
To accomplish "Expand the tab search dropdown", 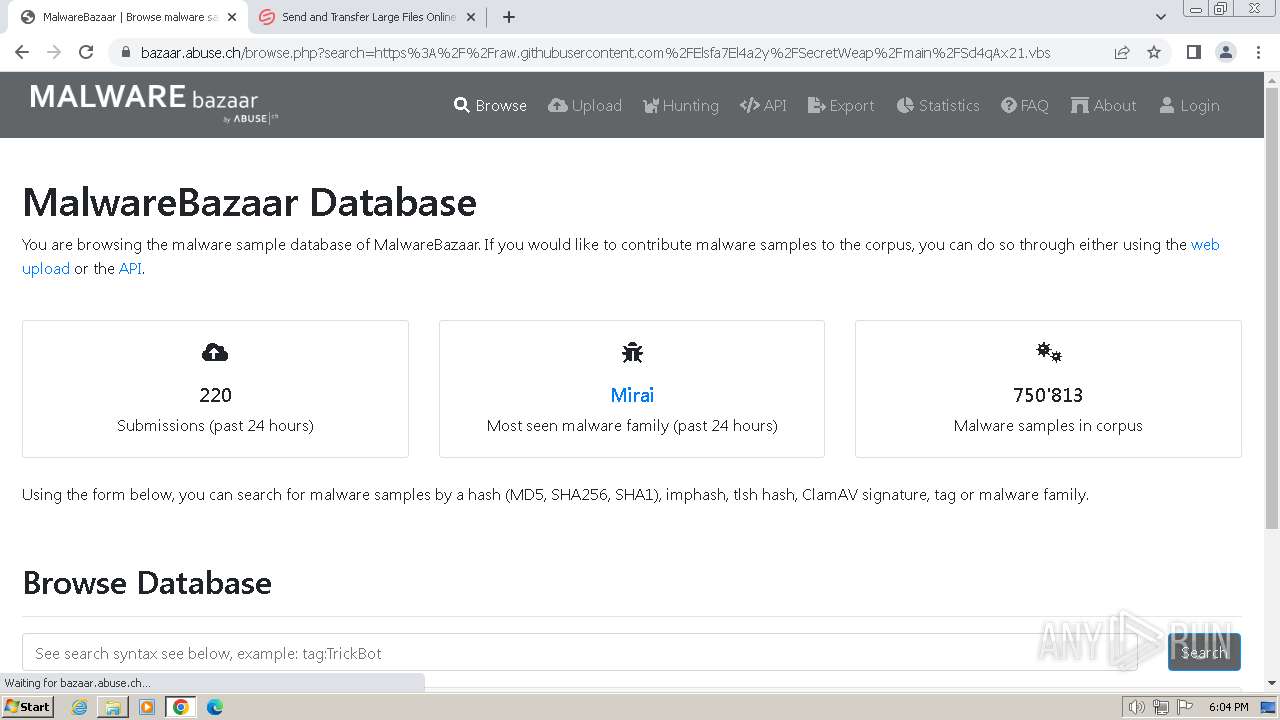I will click(1160, 17).
